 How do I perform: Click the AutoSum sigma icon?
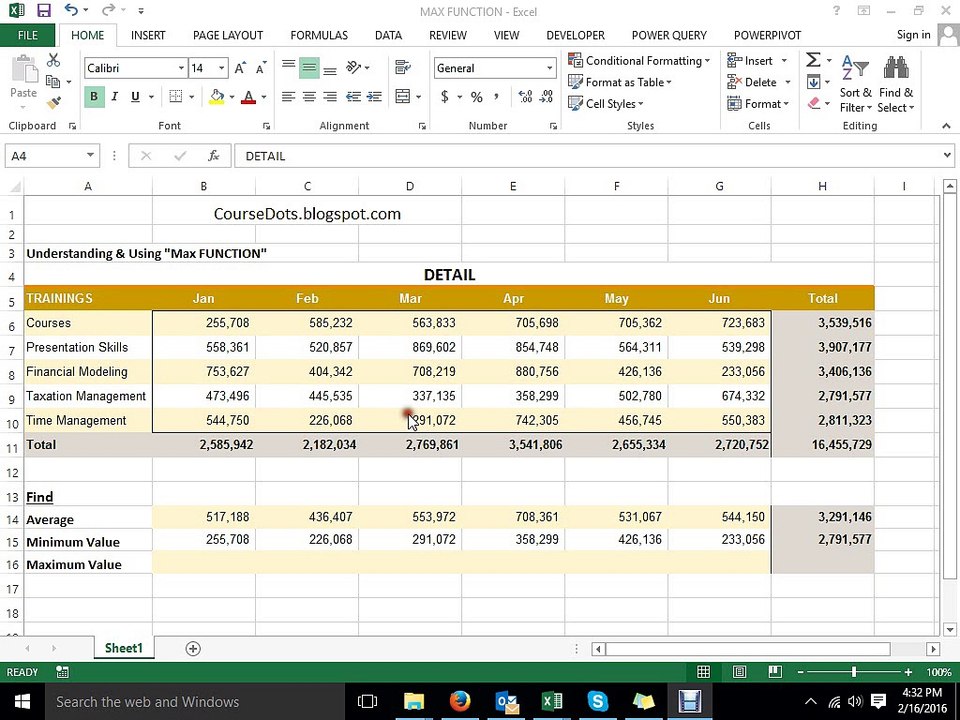pos(813,60)
